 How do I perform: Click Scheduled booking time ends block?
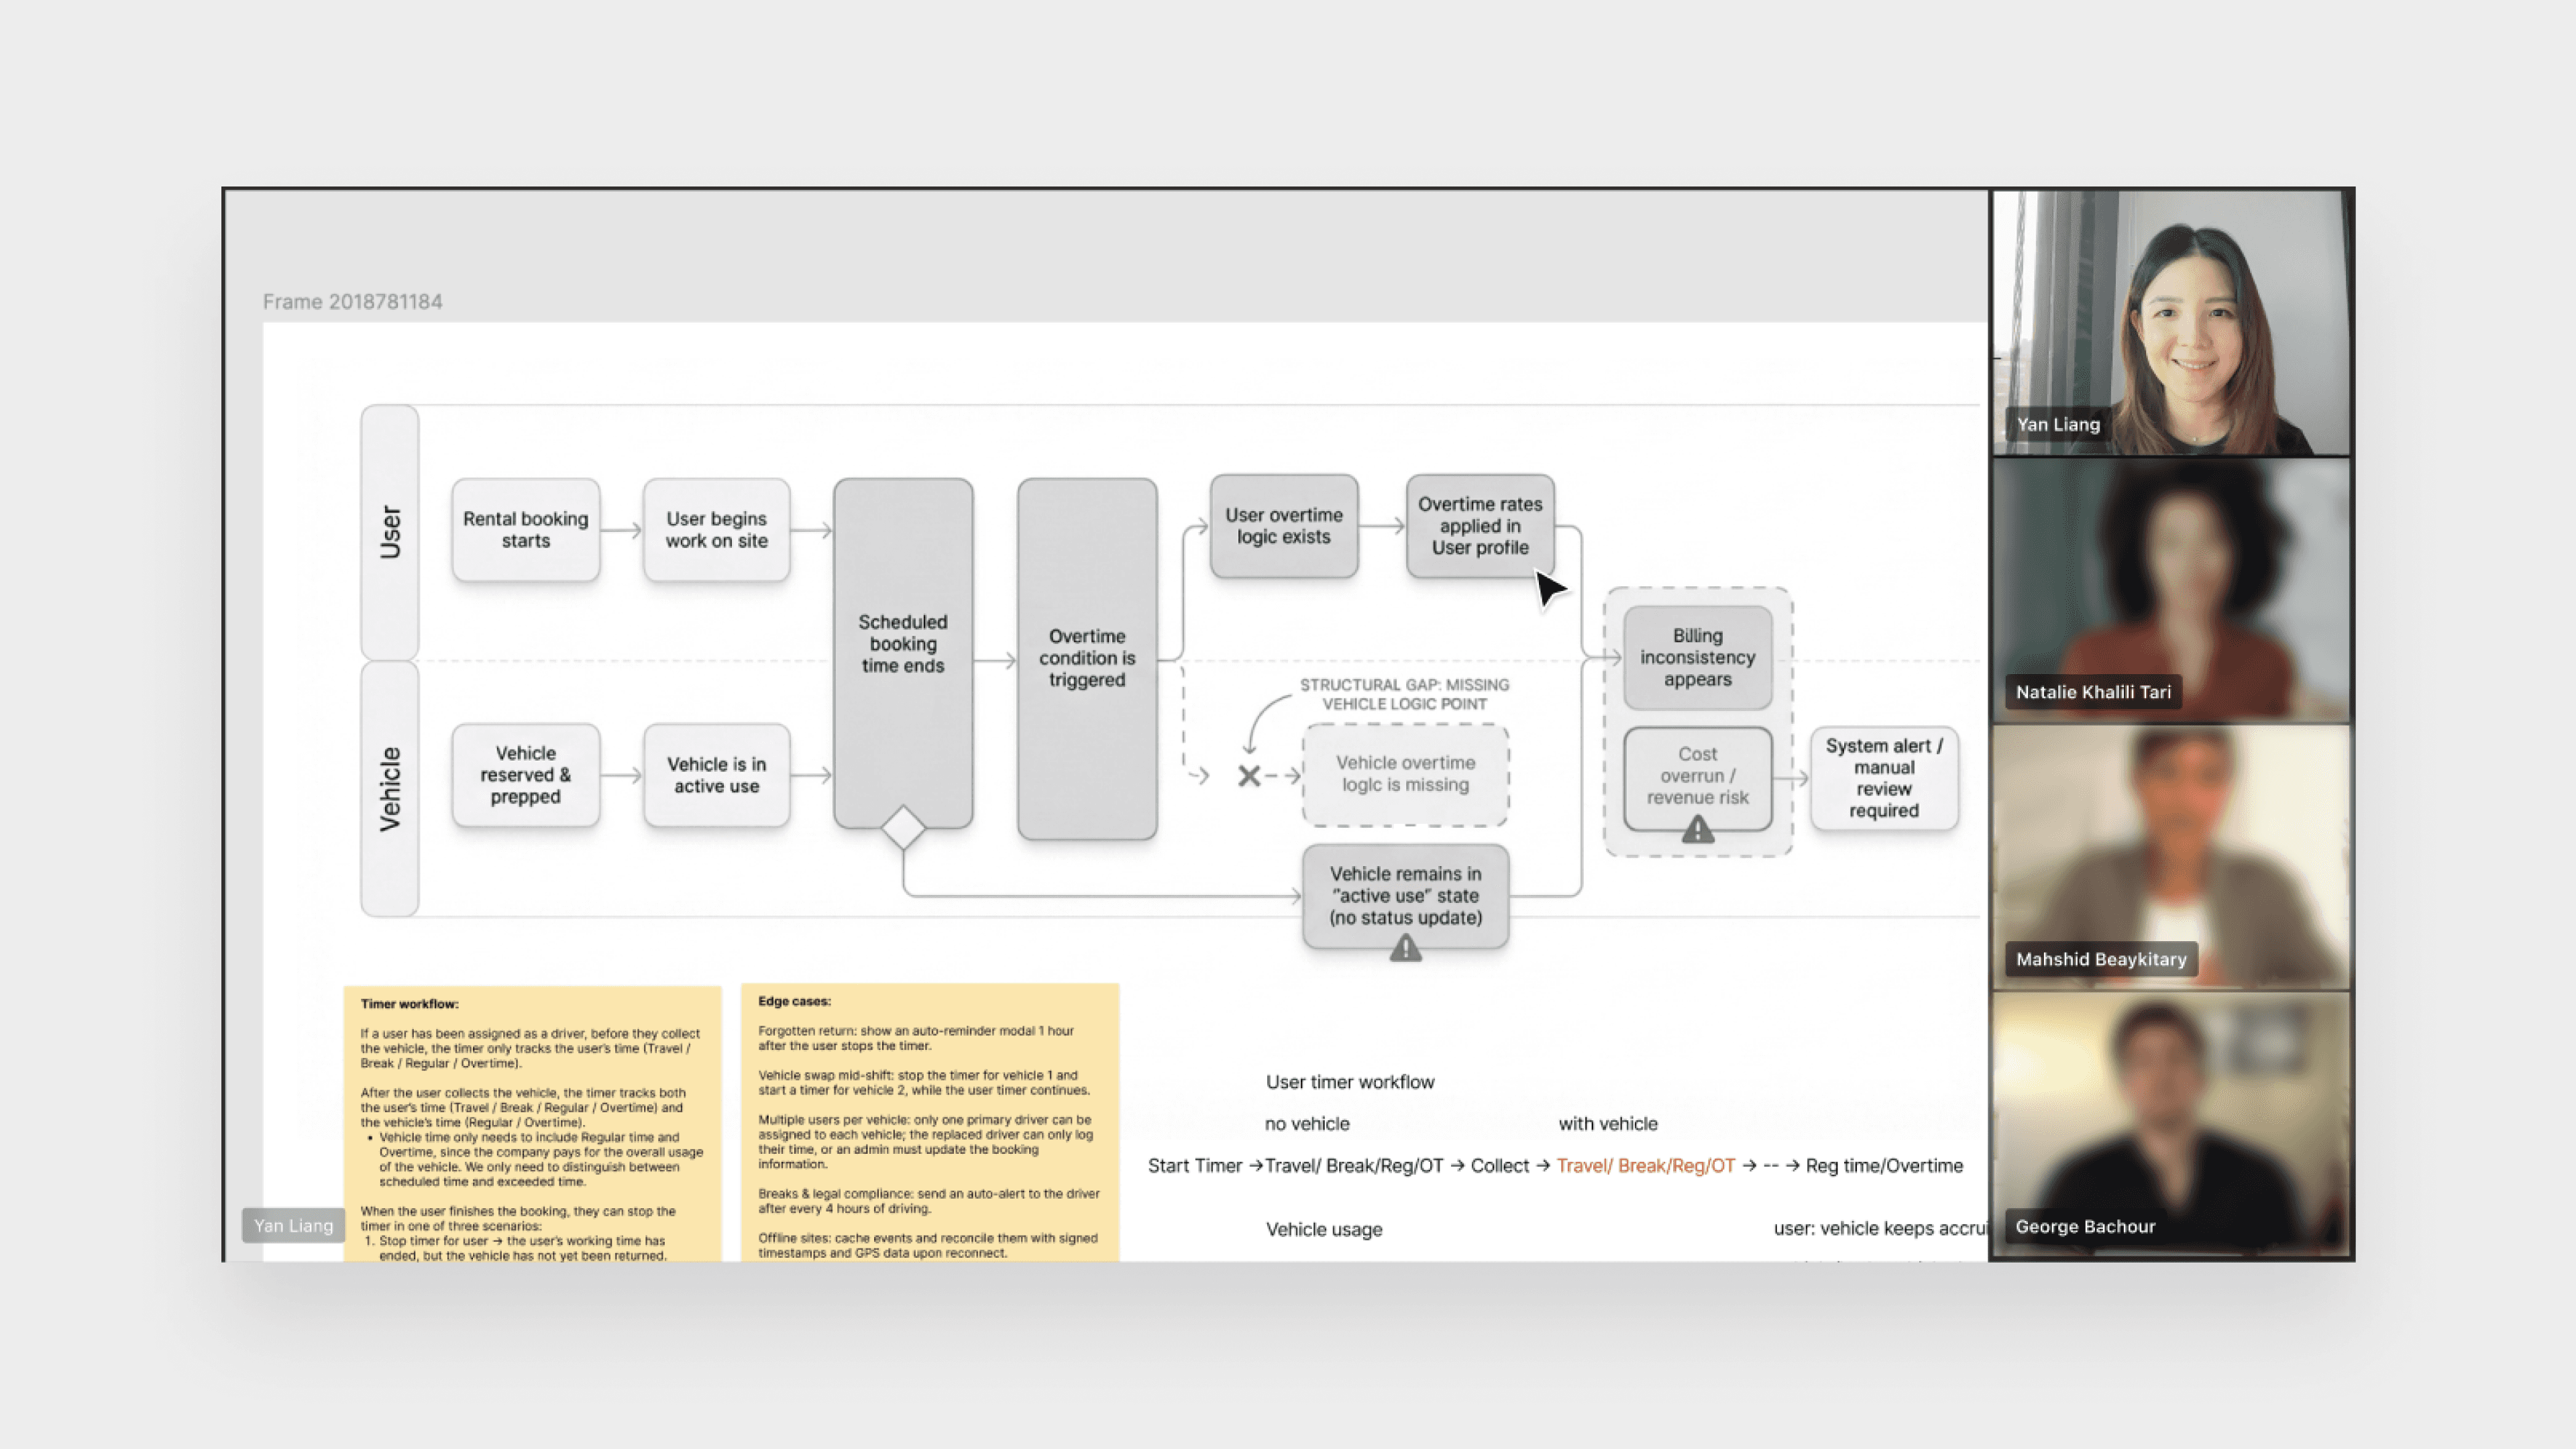(x=902, y=644)
